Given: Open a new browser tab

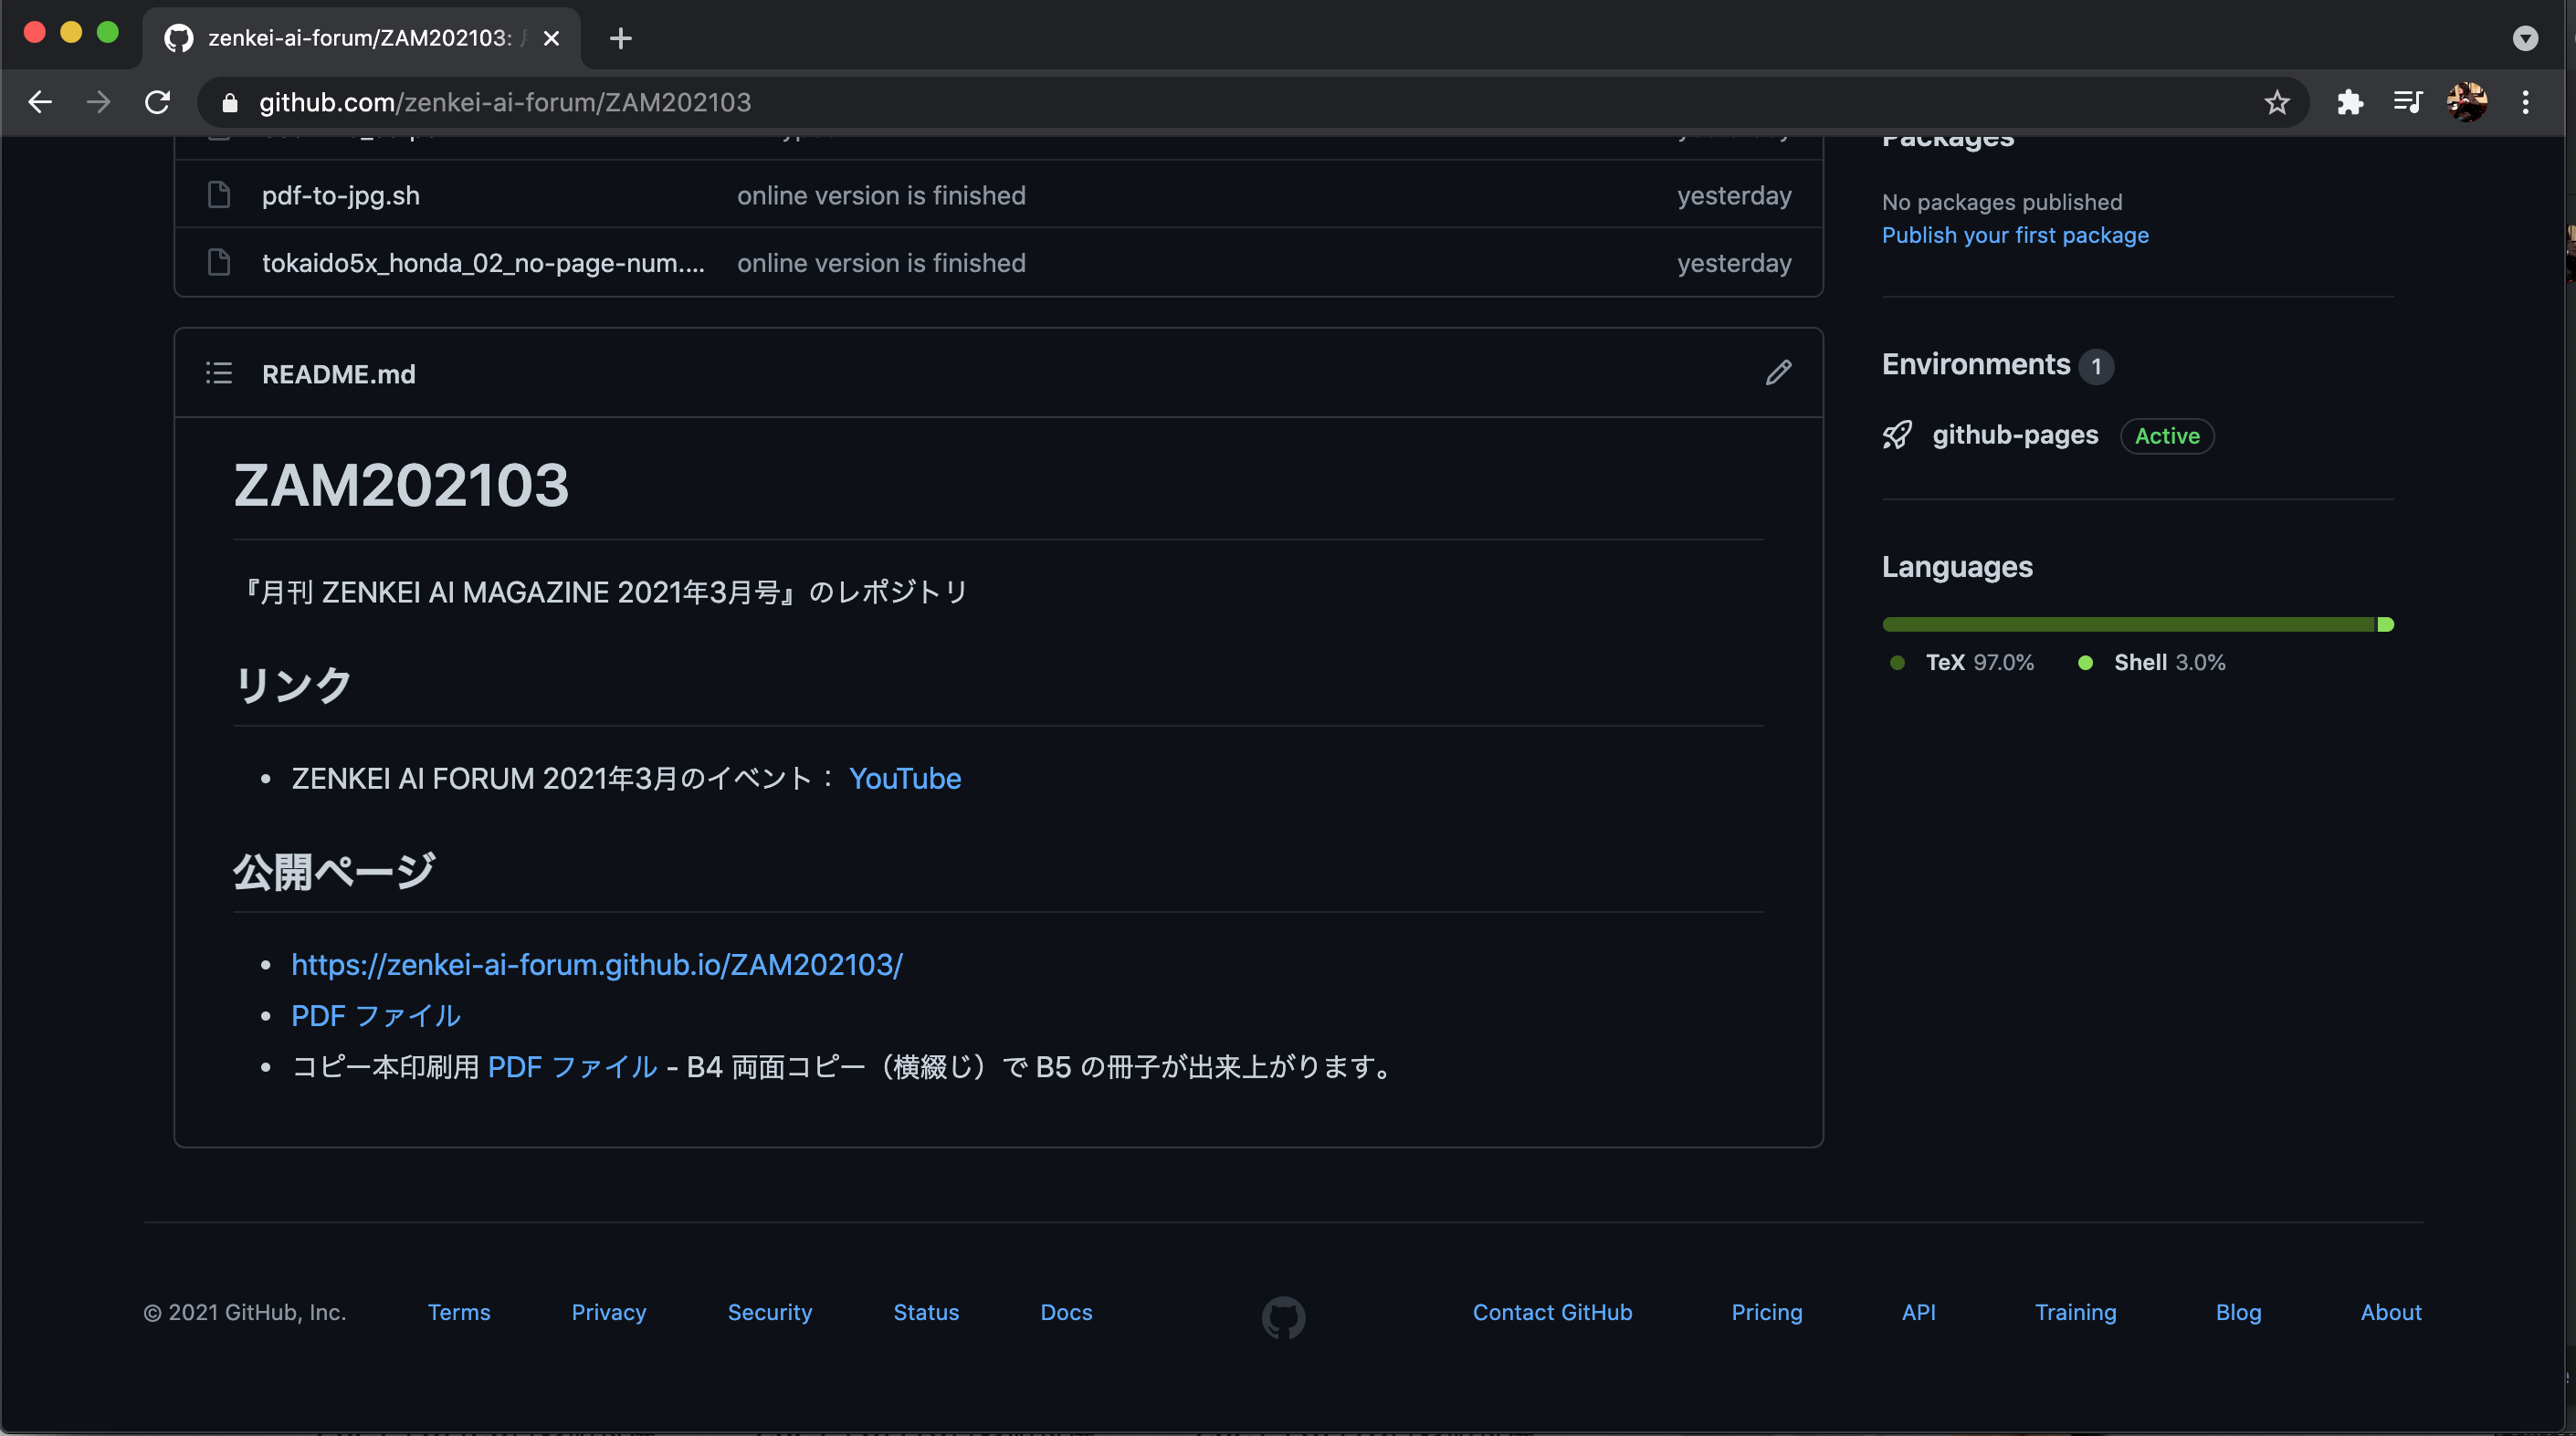Looking at the screenshot, I should (x=620, y=38).
